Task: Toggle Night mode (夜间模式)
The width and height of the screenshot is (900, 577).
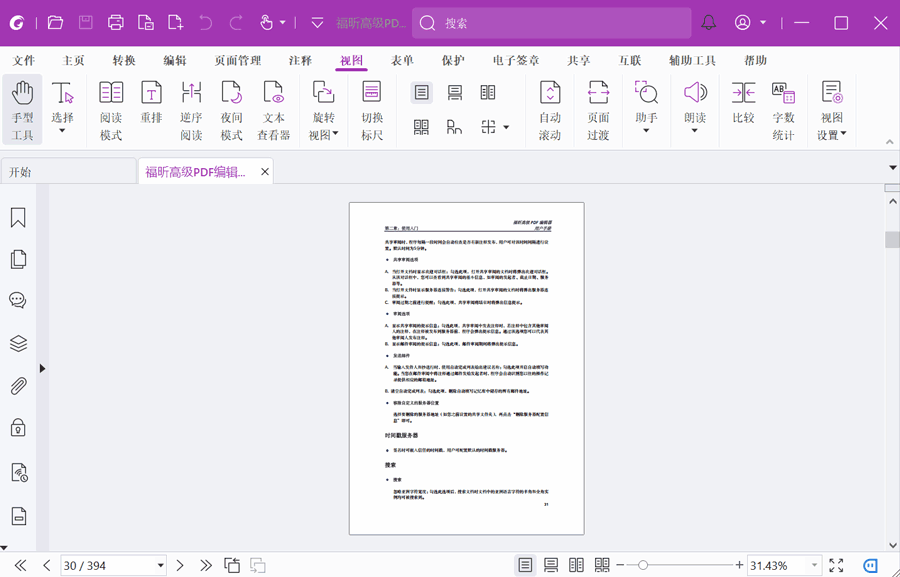Action: 231,110
